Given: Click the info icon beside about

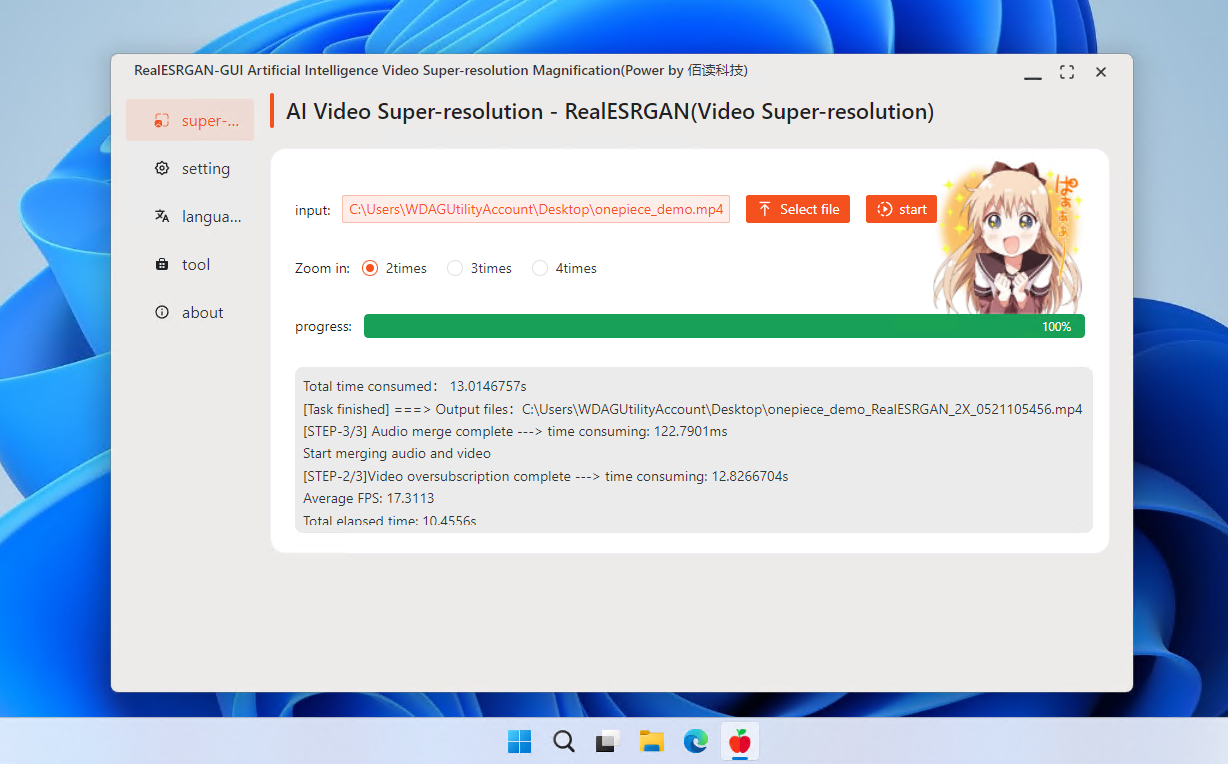Looking at the screenshot, I should tap(162, 312).
